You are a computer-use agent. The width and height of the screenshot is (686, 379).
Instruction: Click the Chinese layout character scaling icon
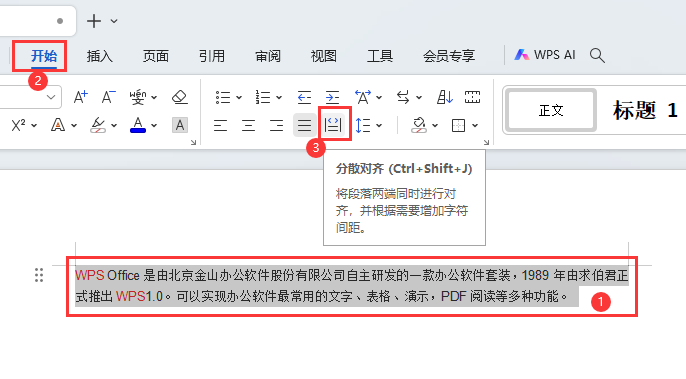pos(363,97)
